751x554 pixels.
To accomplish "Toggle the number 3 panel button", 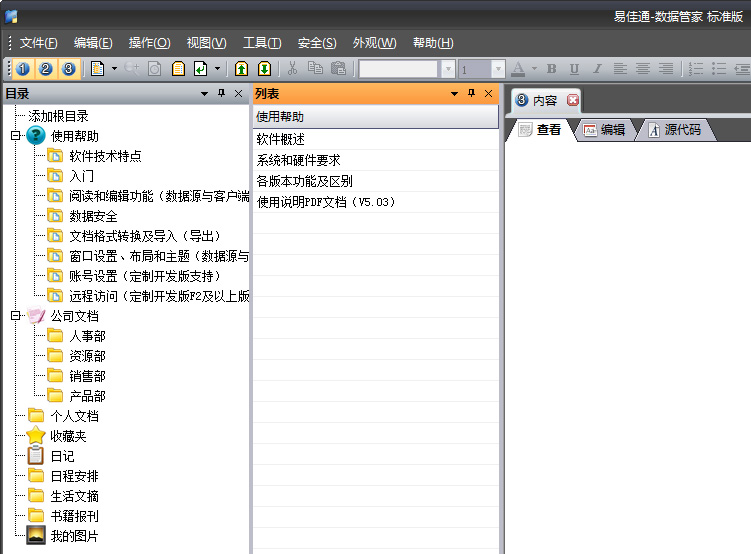I will coord(68,69).
